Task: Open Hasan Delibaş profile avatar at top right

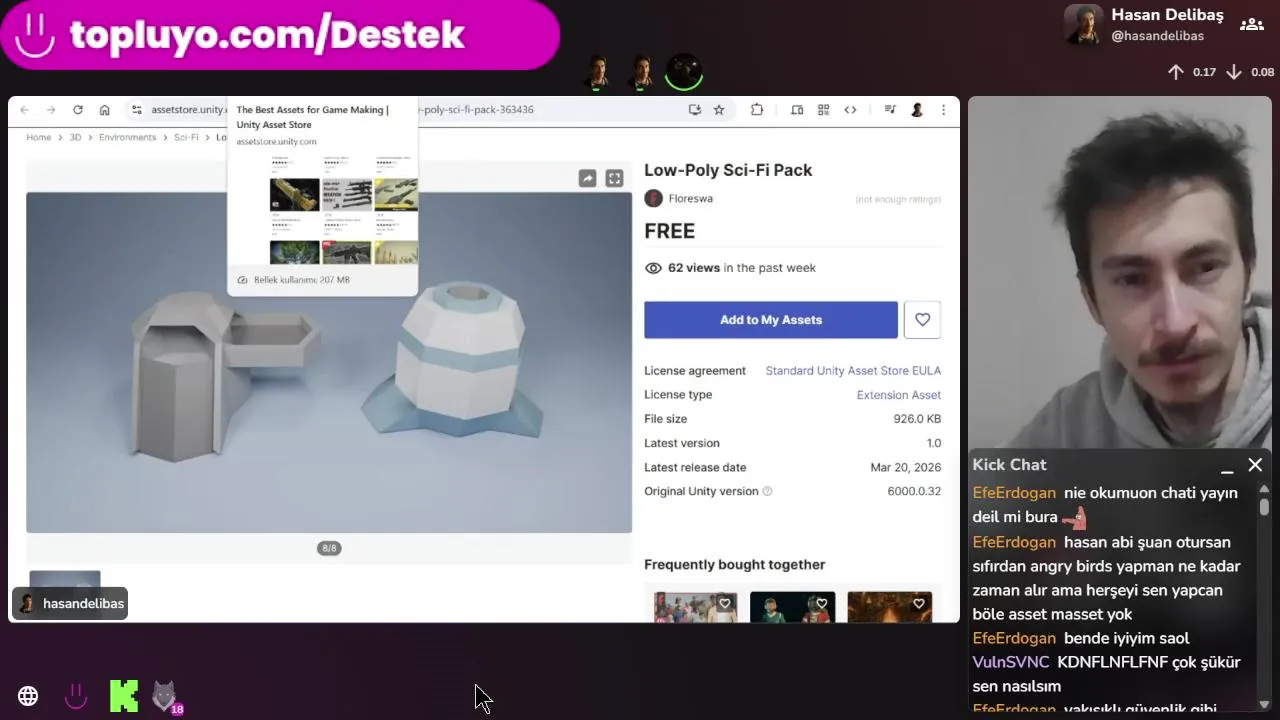Action: click(1083, 25)
